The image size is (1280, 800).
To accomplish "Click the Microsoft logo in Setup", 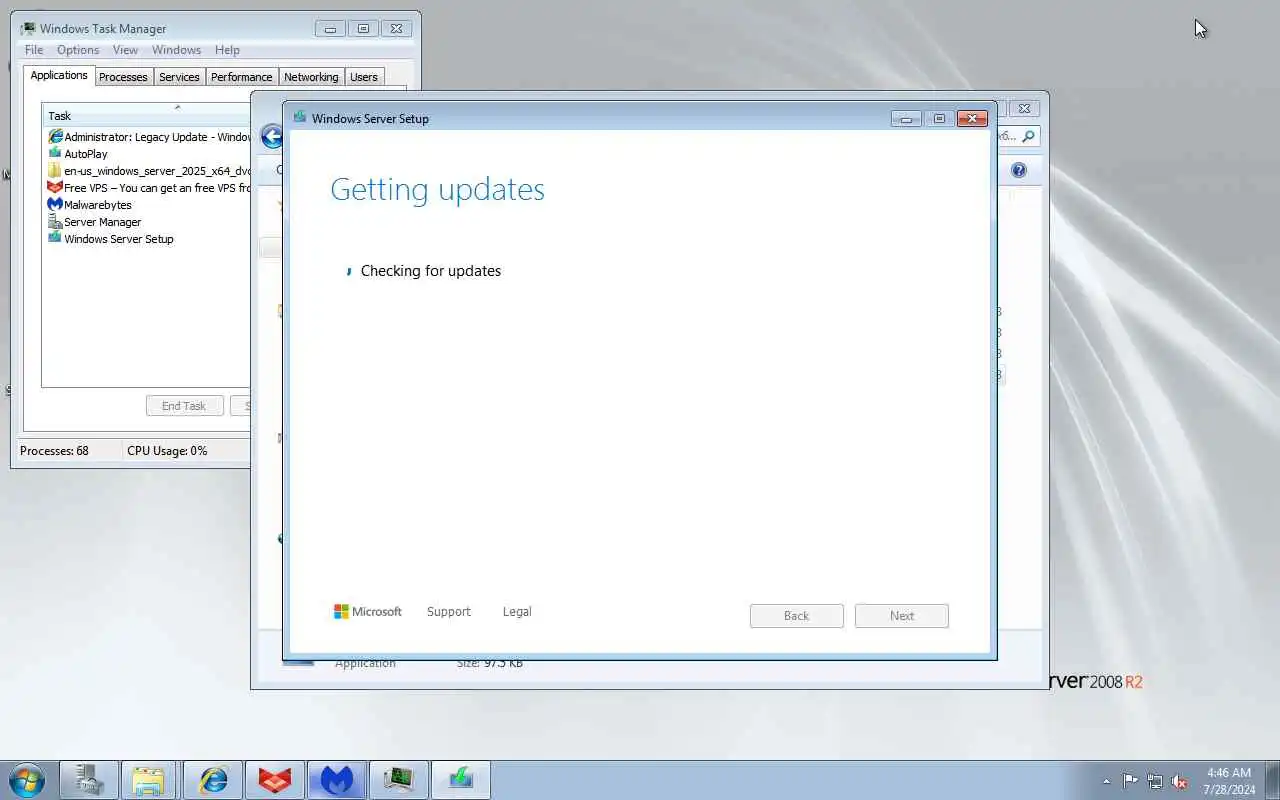I will [x=367, y=612].
